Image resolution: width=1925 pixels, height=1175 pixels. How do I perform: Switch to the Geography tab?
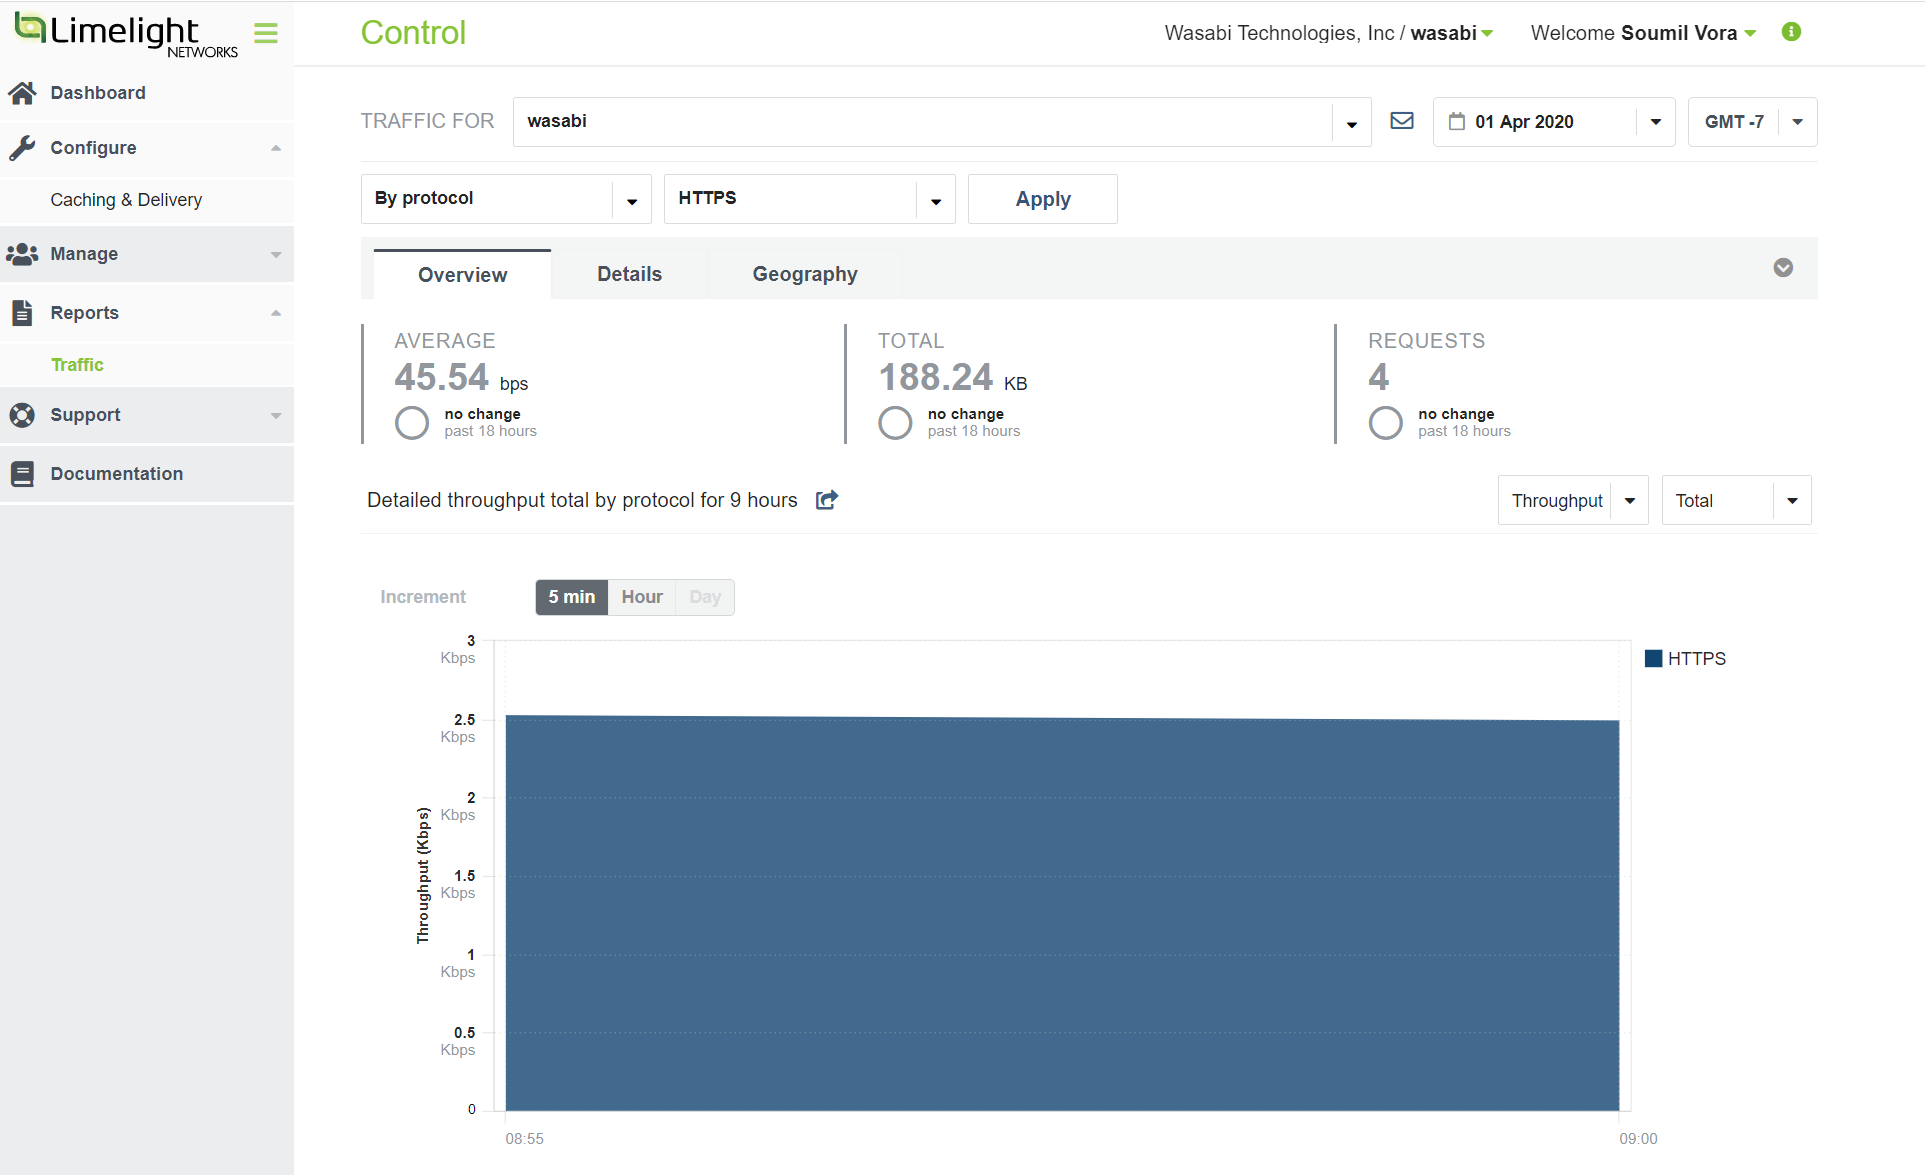tap(805, 274)
